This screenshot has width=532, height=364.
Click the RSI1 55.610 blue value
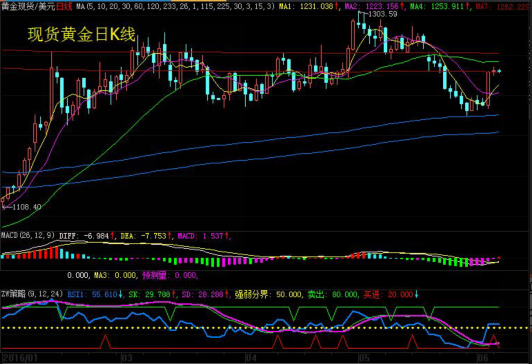(x=95, y=294)
